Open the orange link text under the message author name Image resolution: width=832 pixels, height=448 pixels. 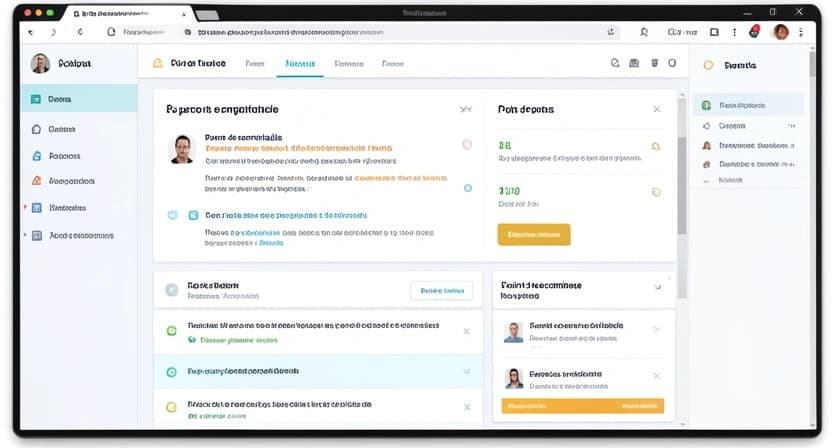point(299,148)
